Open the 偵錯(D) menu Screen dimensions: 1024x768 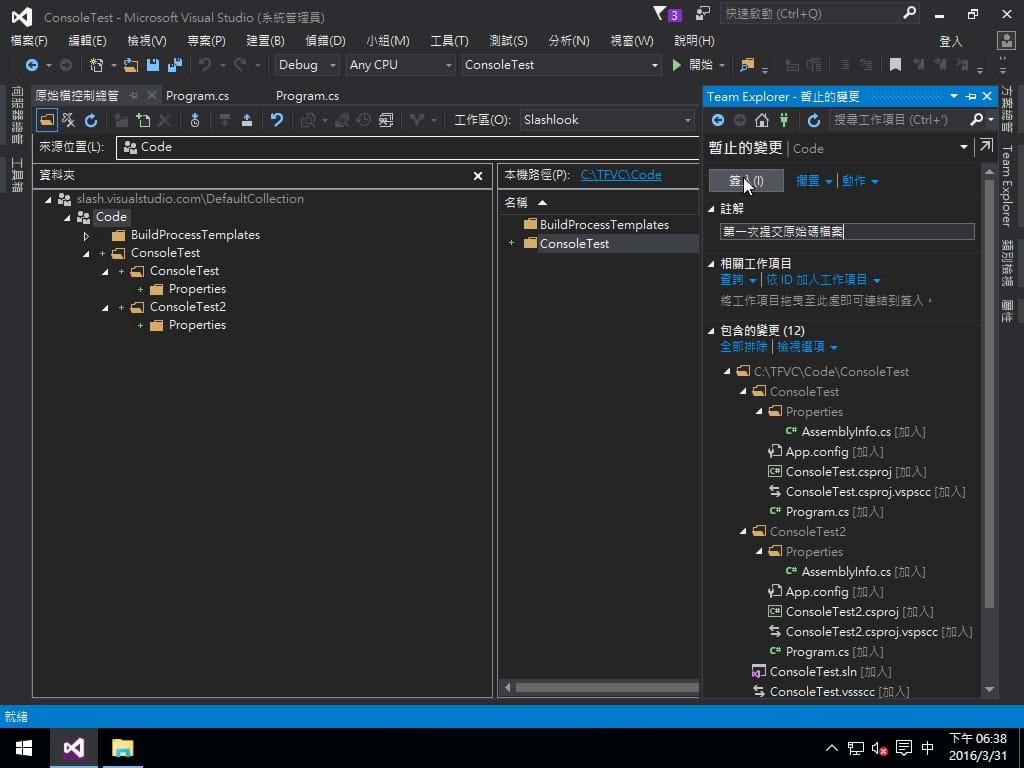325,40
